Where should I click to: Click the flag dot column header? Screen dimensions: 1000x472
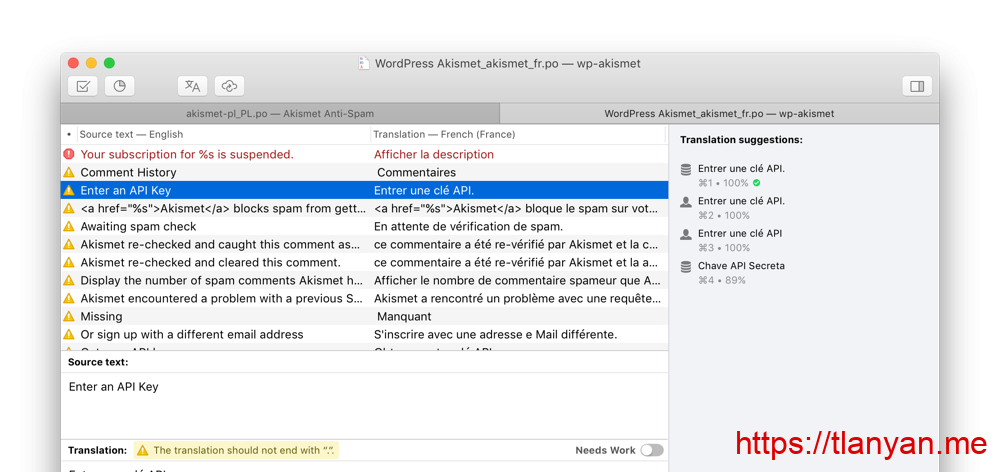click(x=68, y=134)
